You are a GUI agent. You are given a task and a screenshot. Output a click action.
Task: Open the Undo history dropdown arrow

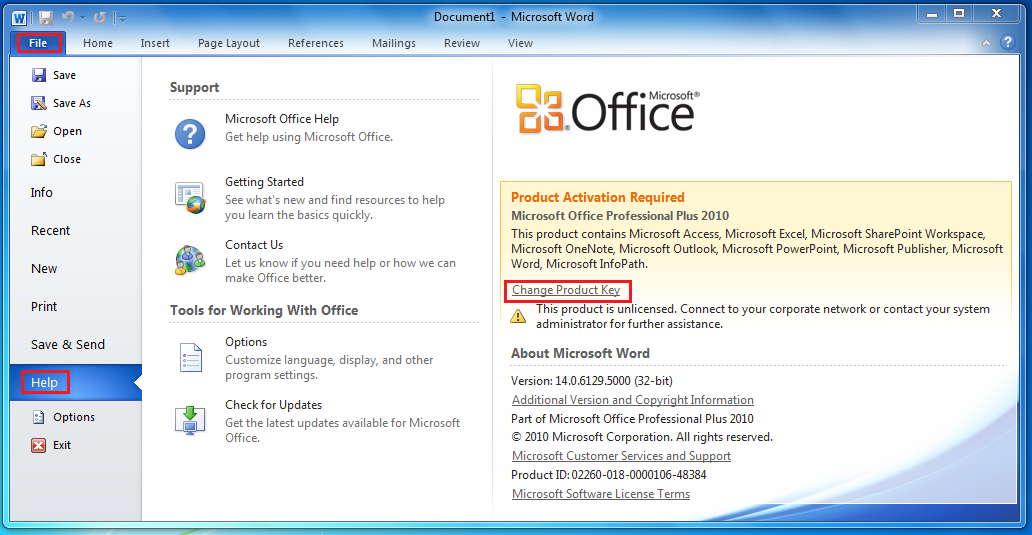(x=82, y=18)
